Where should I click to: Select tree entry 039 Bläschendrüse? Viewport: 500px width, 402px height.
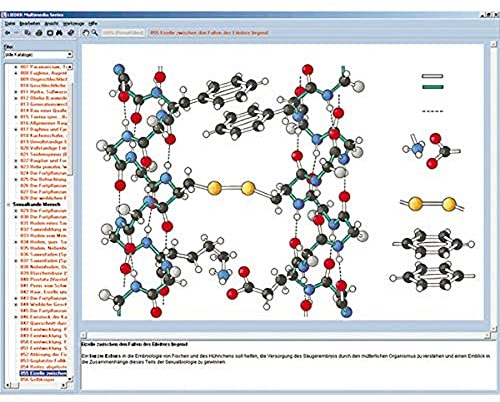(x=44, y=273)
